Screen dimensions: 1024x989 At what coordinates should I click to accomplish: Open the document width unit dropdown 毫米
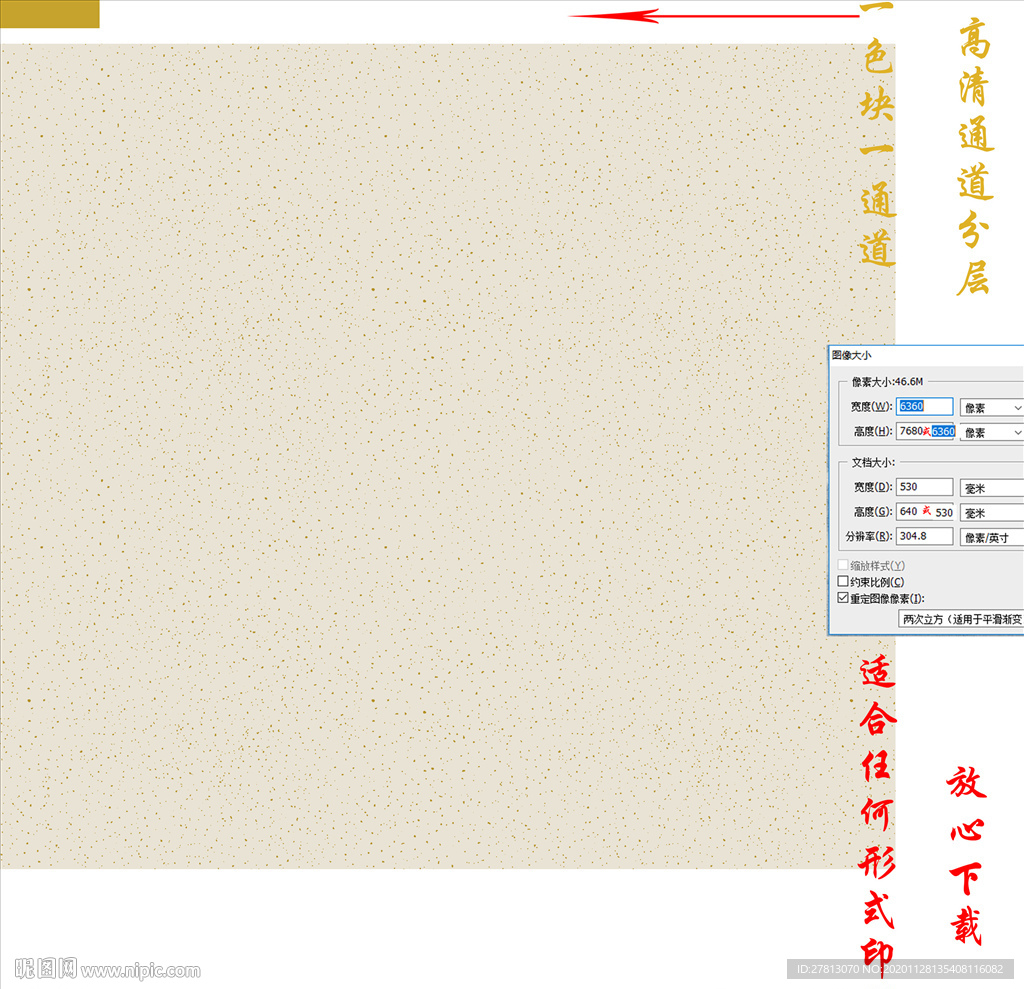pyautogui.click(x=991, y=488)
